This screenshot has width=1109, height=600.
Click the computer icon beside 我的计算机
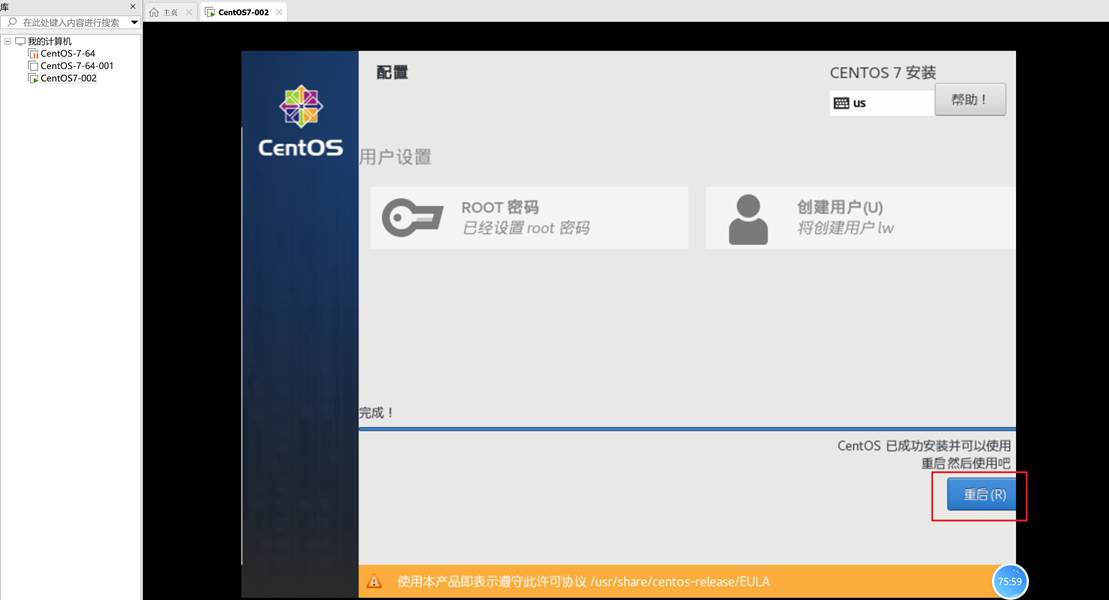[20, 41]
